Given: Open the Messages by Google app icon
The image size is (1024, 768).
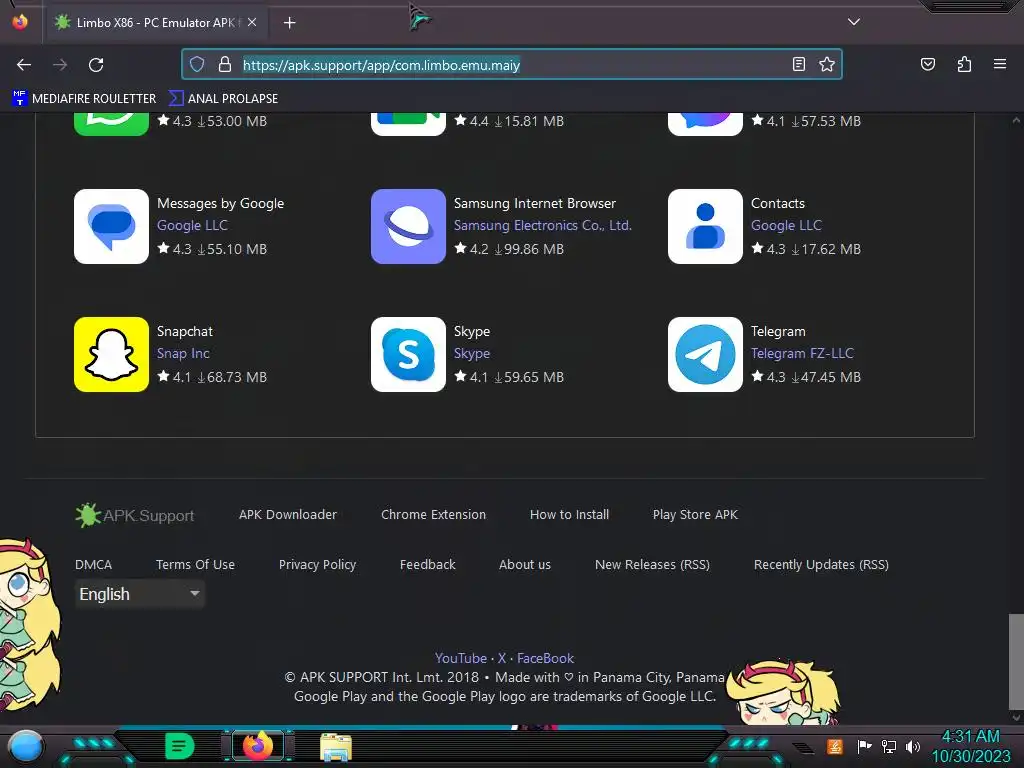Looking at the screenshot, I should pyautogui.click(x=111, y=226).
